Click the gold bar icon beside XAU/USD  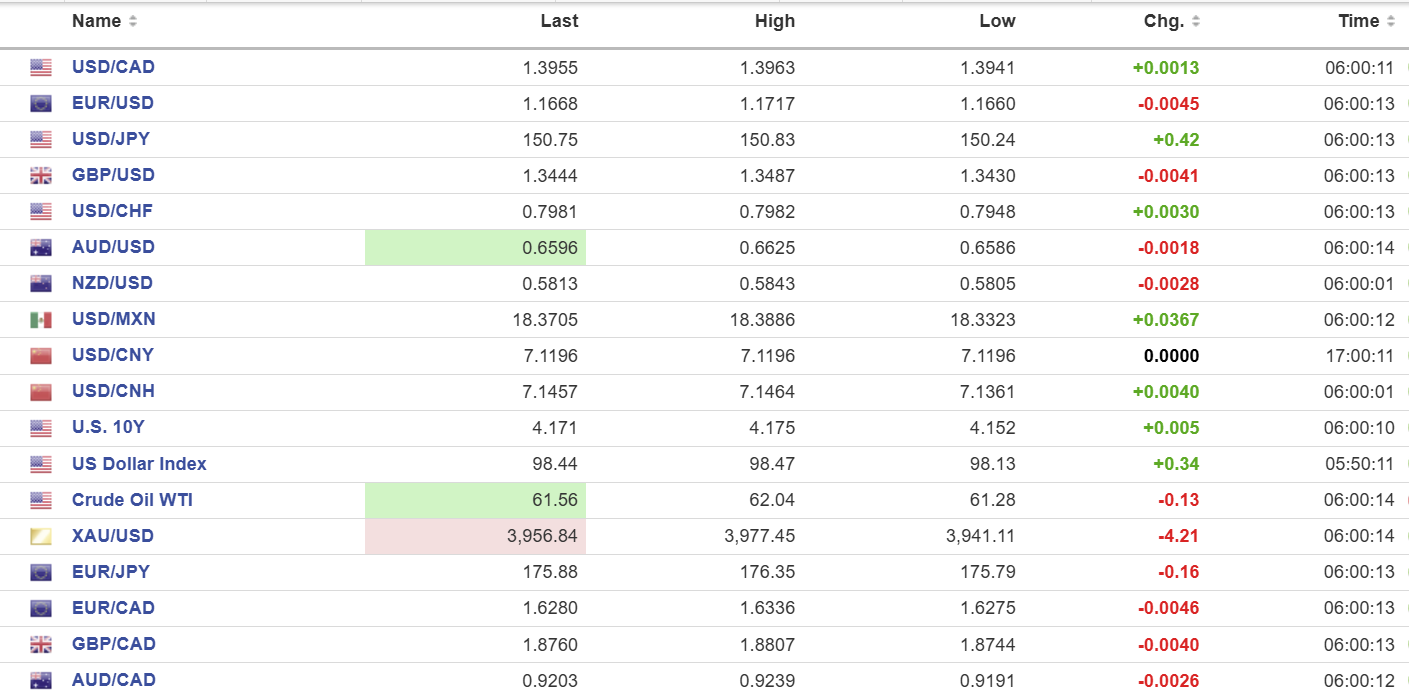pos(40,537)
